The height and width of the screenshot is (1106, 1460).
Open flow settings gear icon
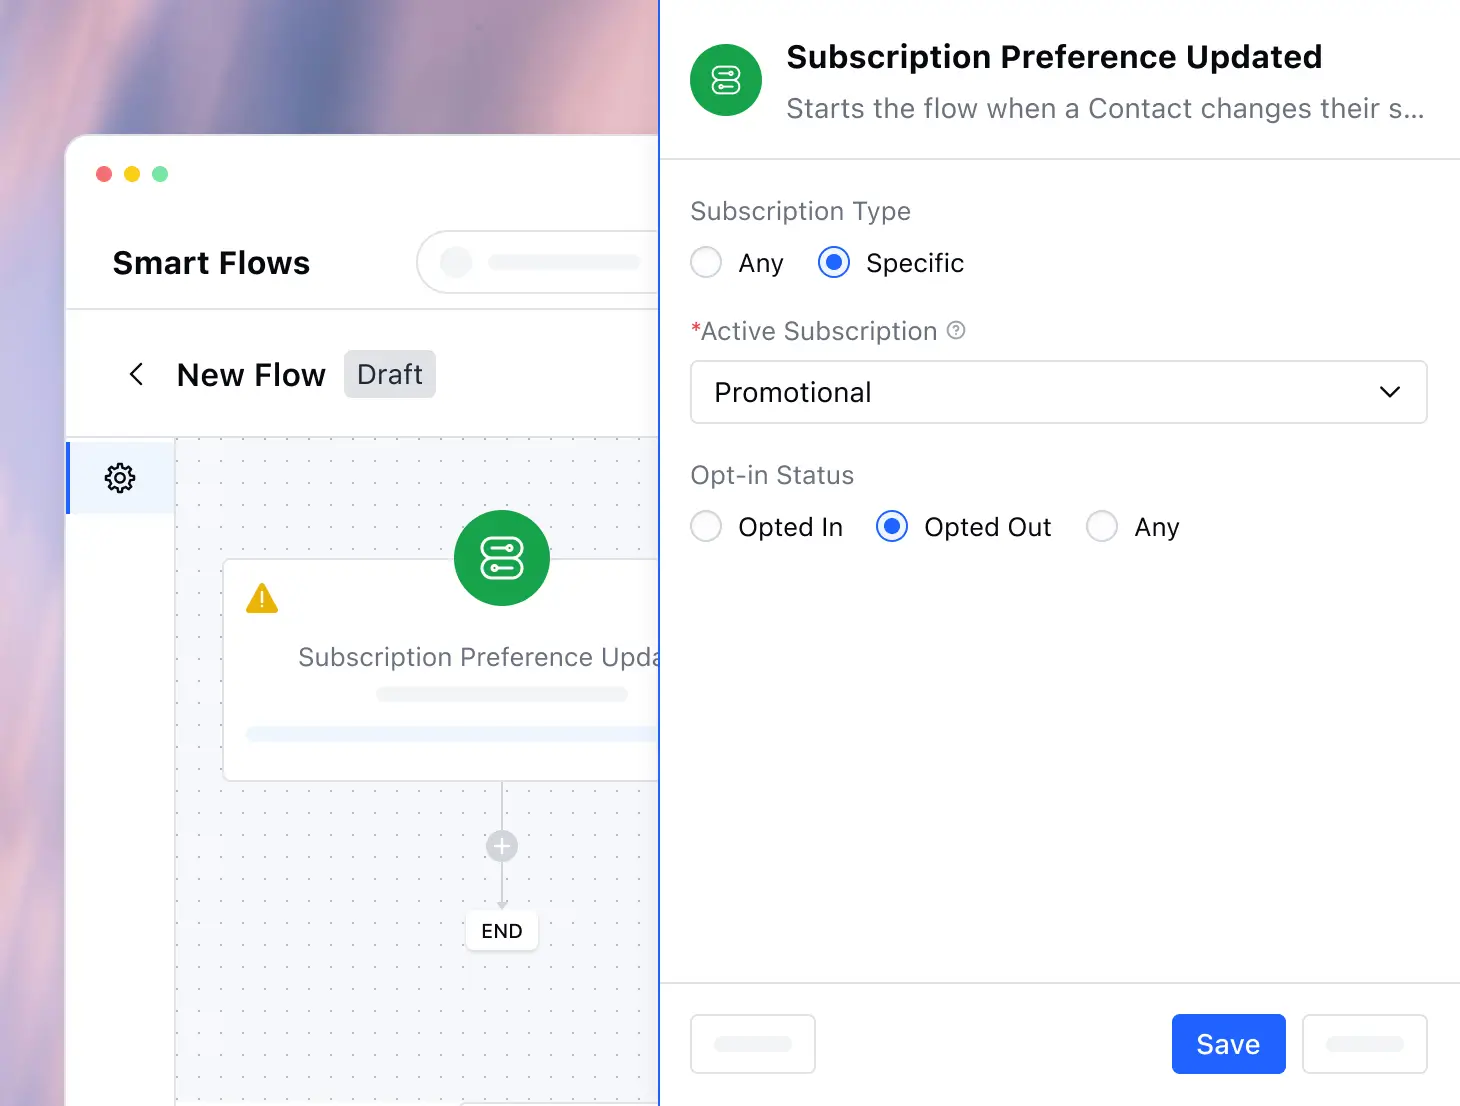120,478
